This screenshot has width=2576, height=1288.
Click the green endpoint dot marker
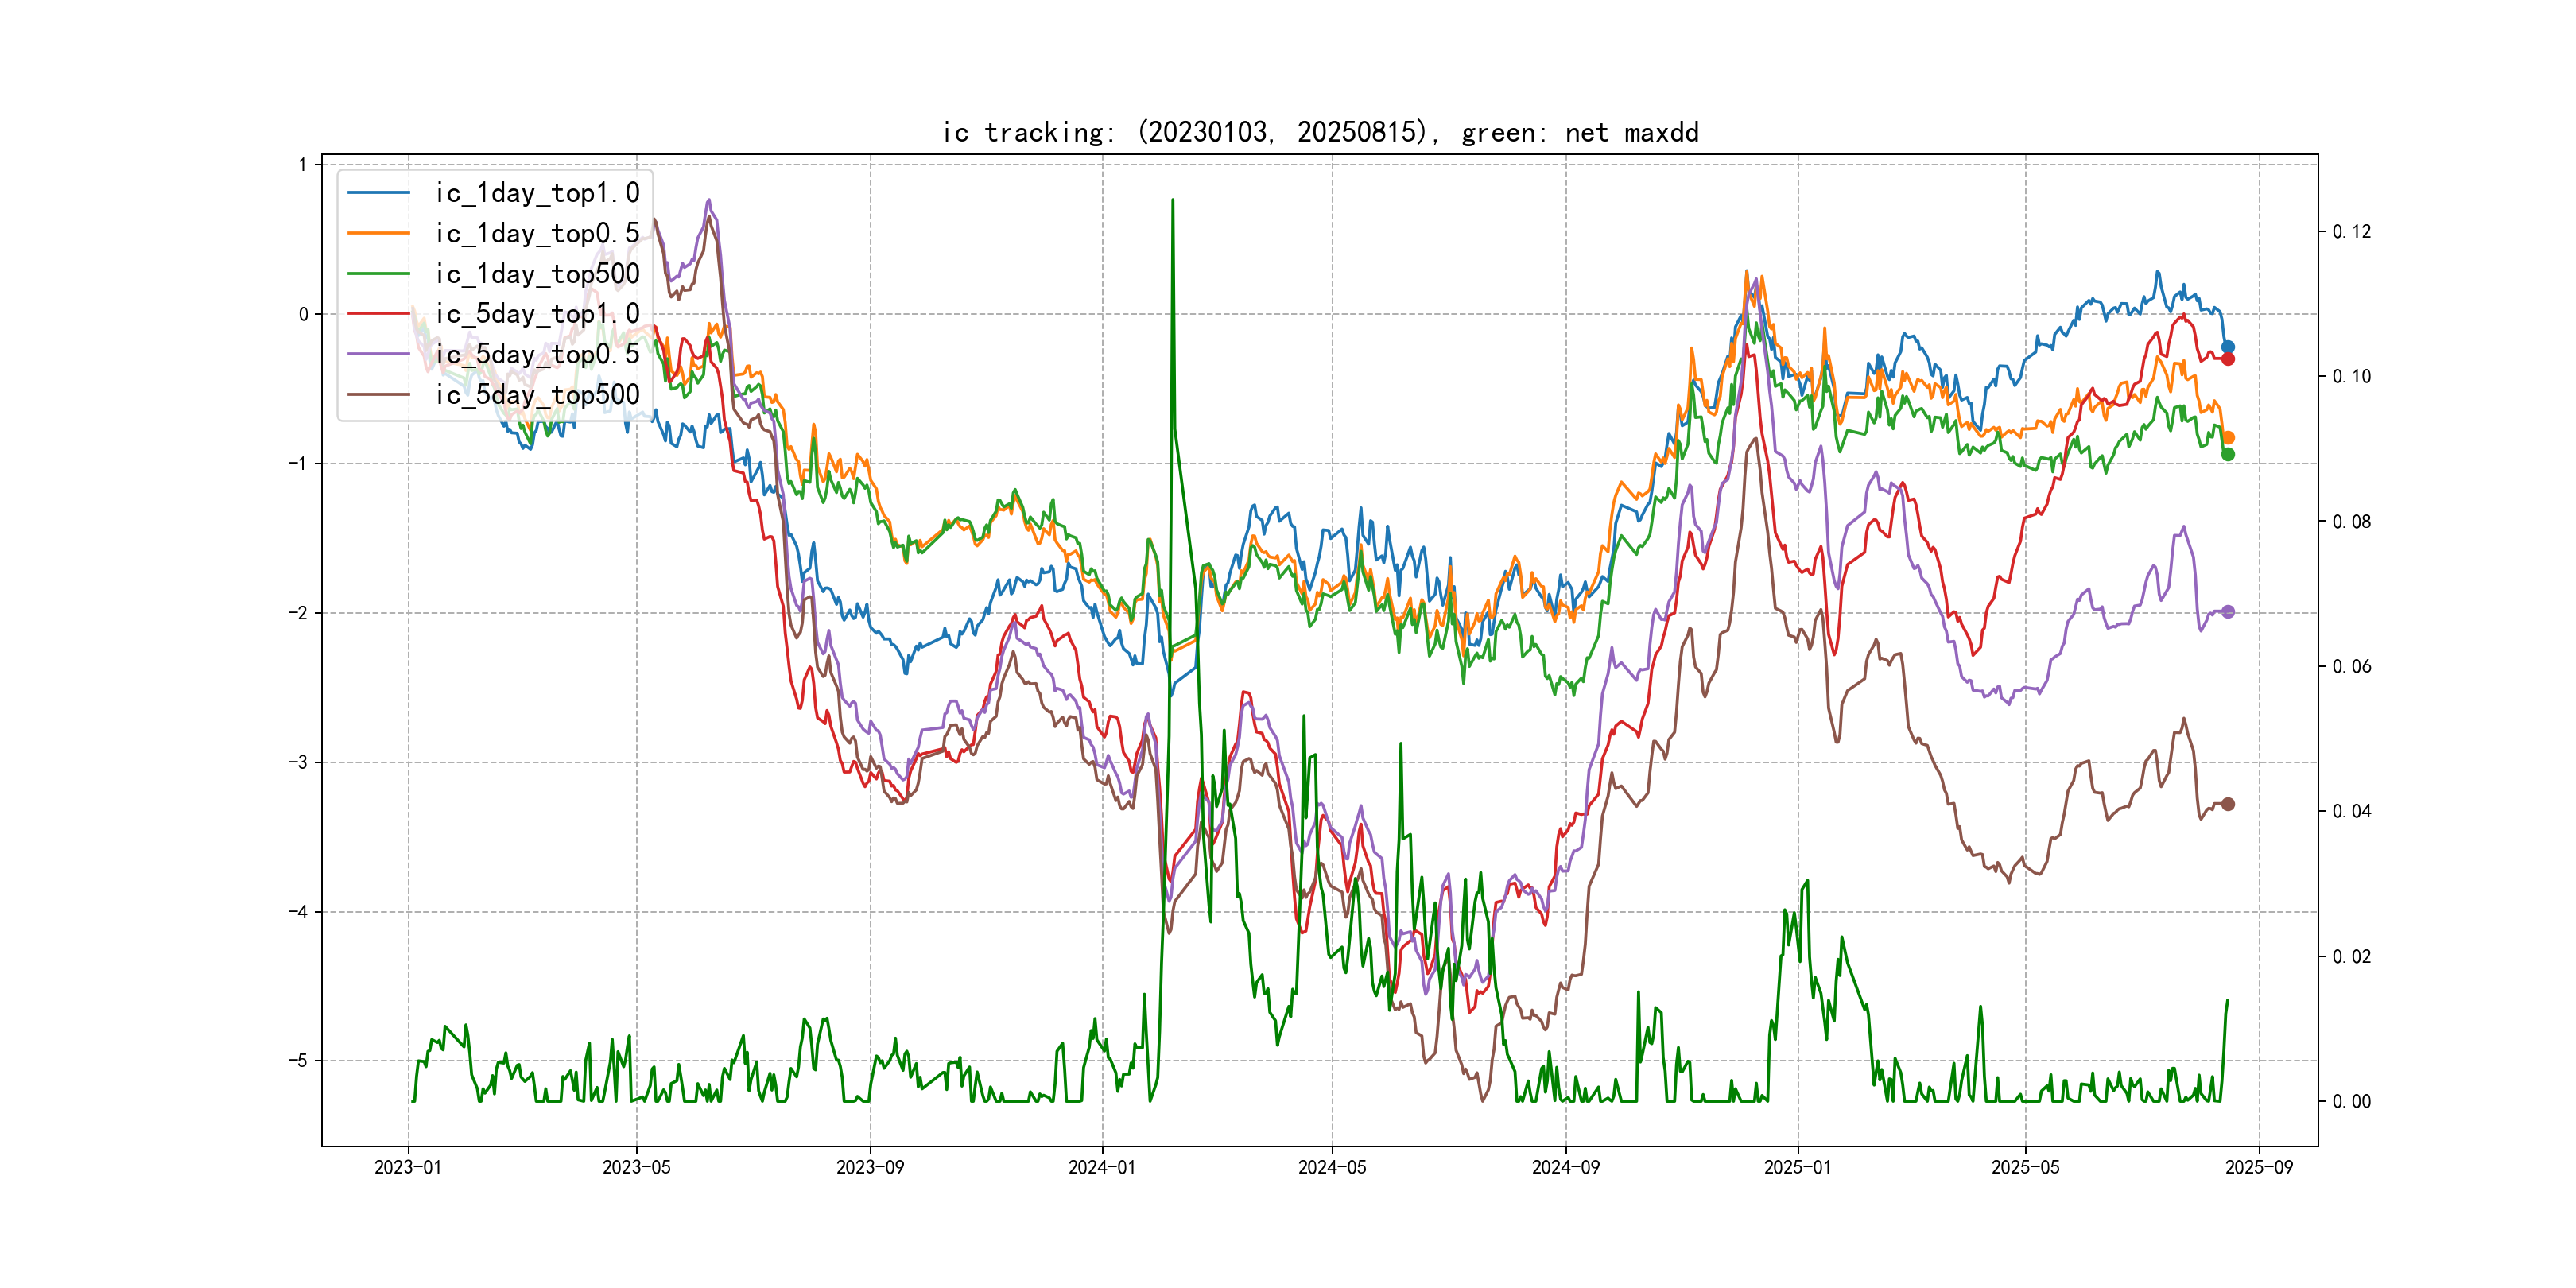pos(2228,454)
